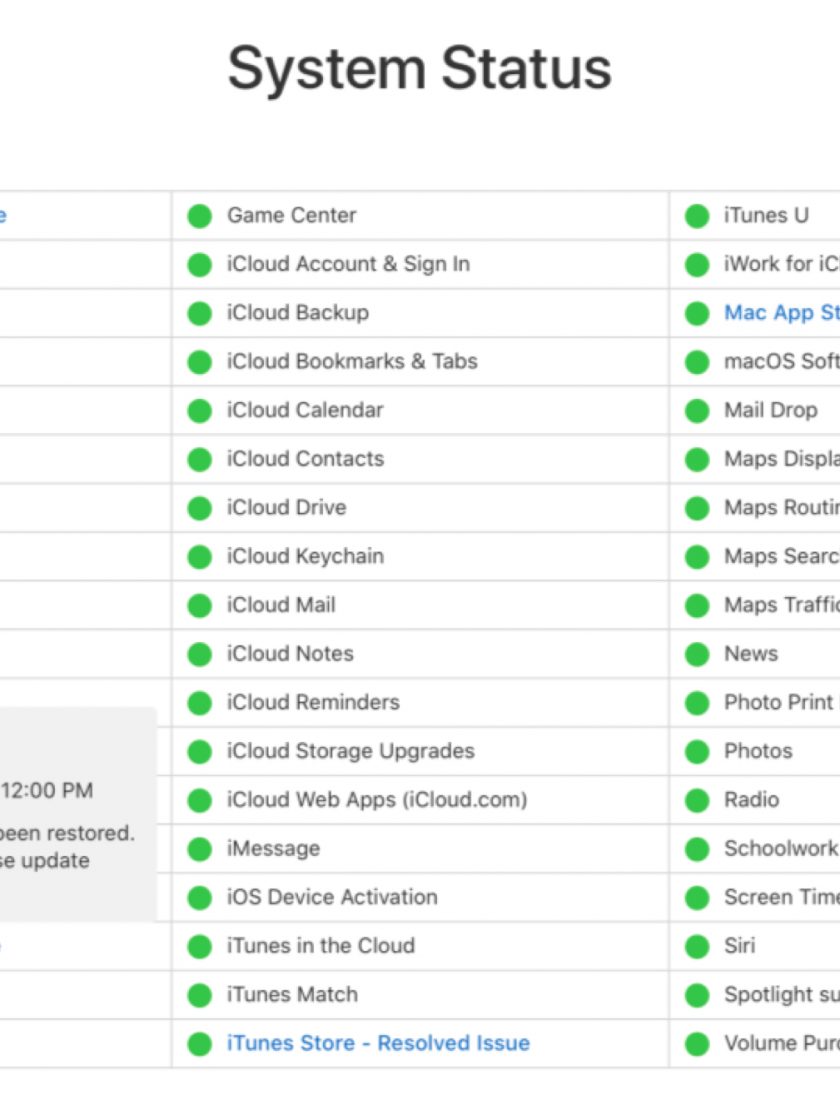Screen dimensions: 840x1120
Task: Click the green dot beside Photos
Action: [x=697, y=751]
